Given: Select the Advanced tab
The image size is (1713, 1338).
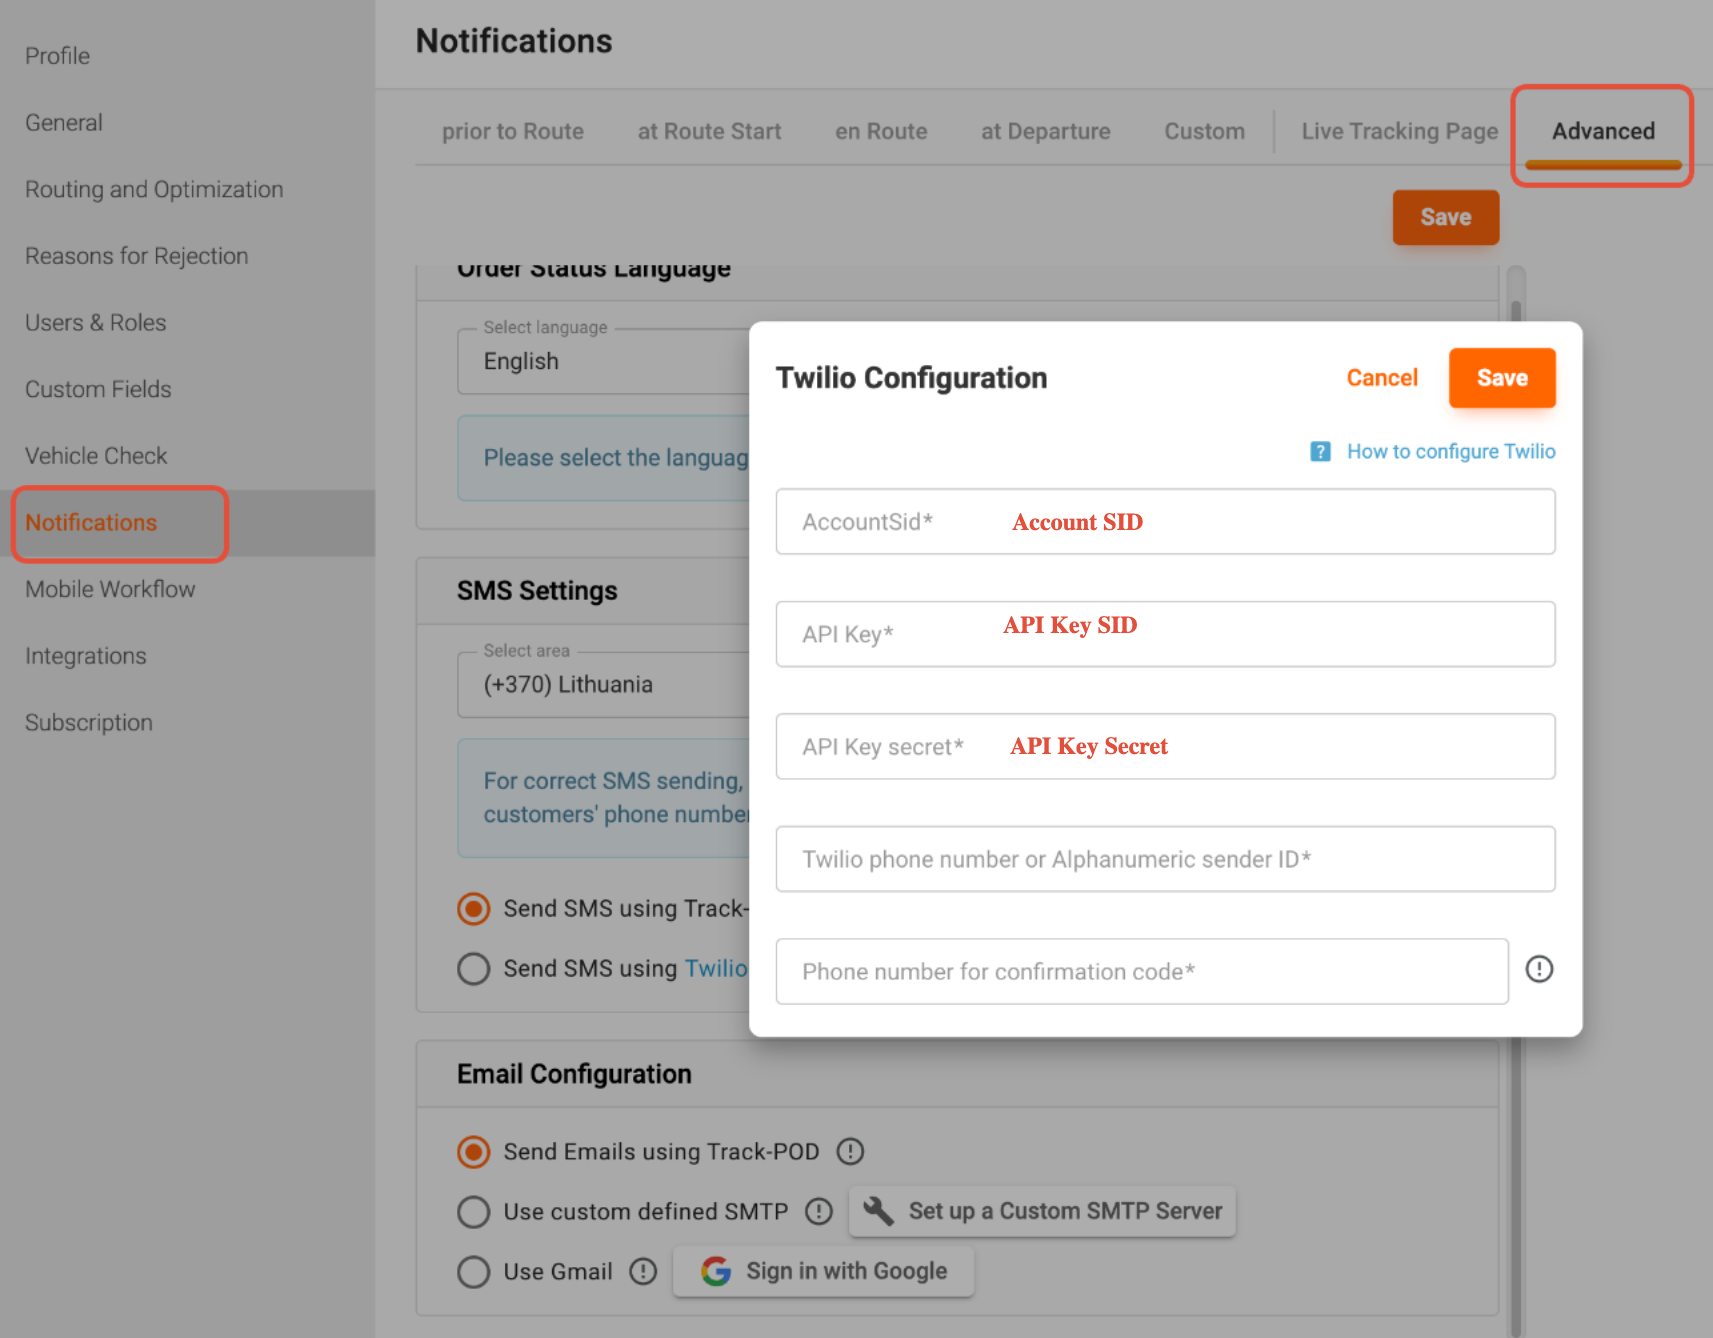Looking at the screenshot, I should (1603, 132).
